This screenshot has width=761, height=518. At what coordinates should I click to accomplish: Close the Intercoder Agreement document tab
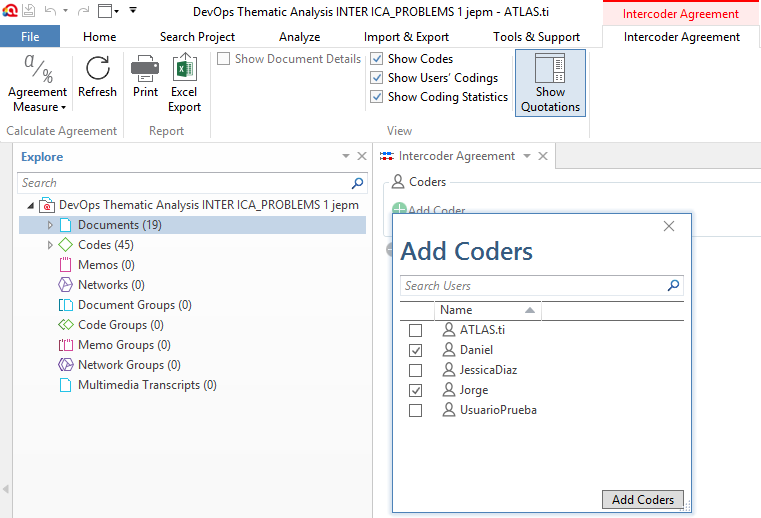tap(543, 156)
